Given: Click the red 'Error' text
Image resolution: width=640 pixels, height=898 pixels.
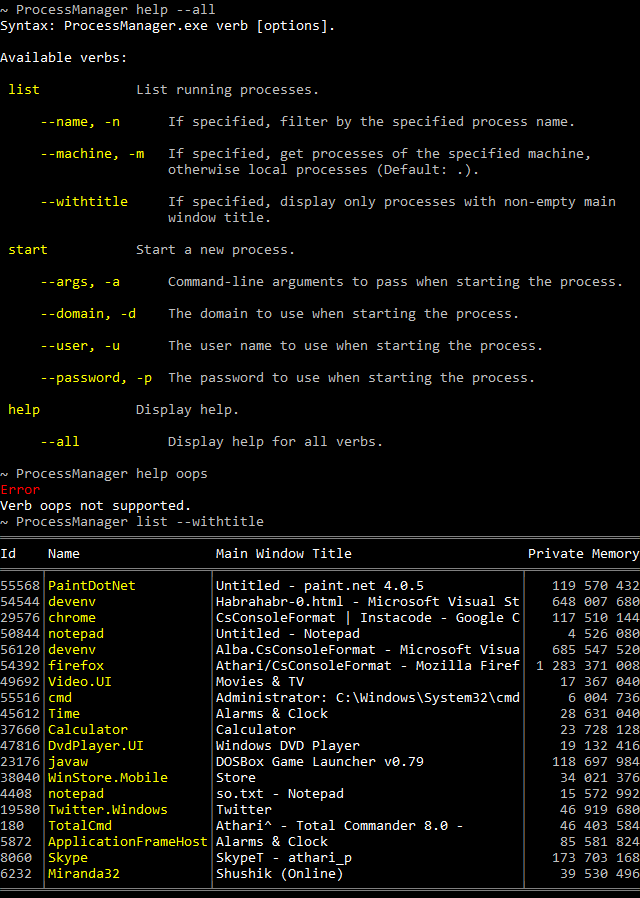Looking at the screenshot, I should point(20,490).
